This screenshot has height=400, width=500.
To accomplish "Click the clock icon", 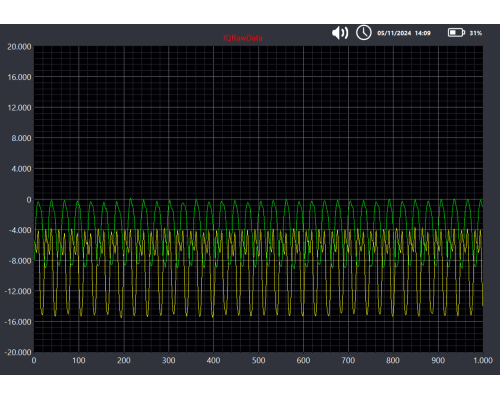I will tap(364, 33).
